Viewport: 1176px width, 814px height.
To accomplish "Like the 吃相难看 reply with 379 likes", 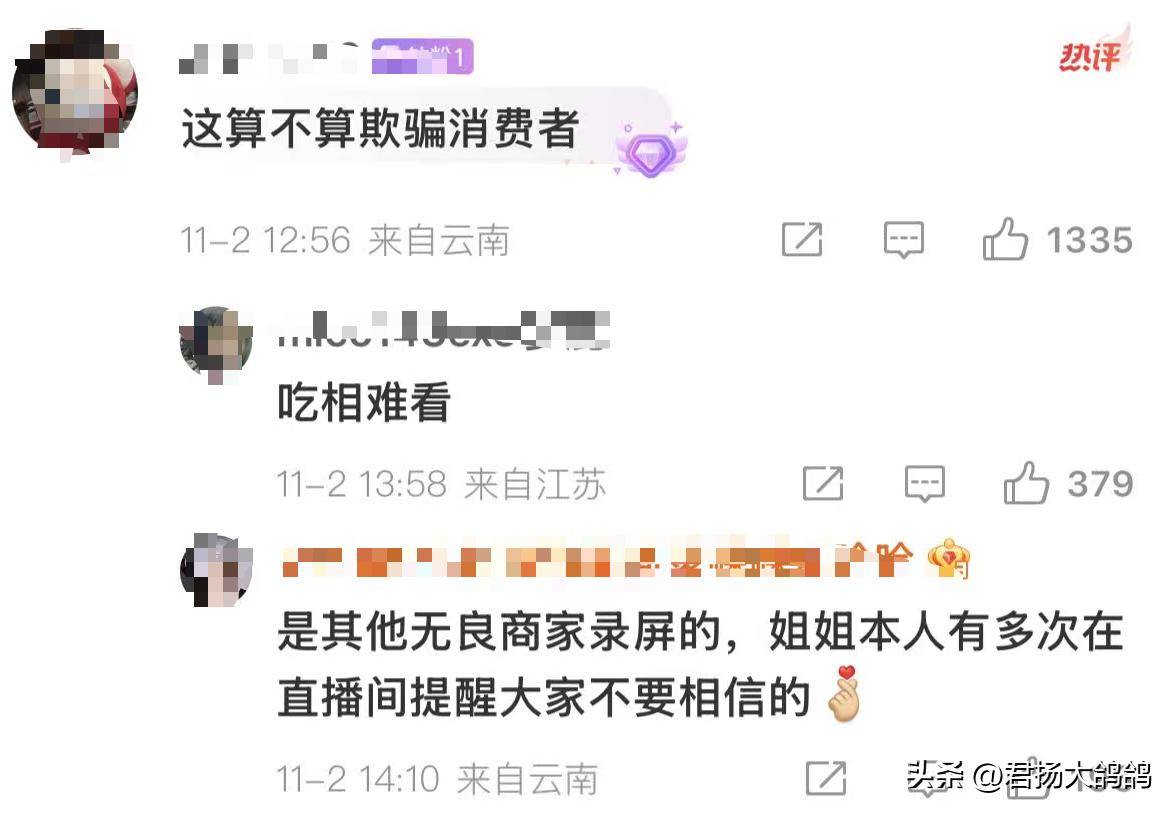I will [1026, 482].
